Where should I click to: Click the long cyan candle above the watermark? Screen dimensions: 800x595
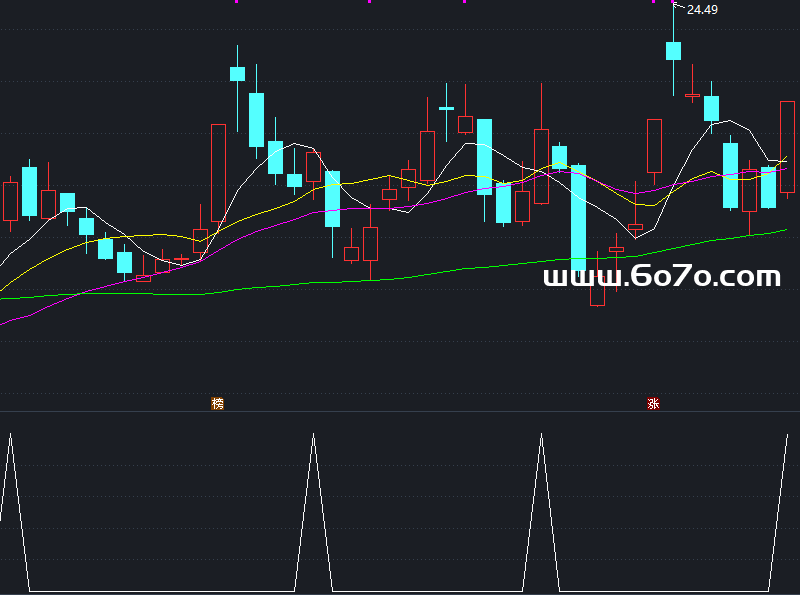point(578,215)
